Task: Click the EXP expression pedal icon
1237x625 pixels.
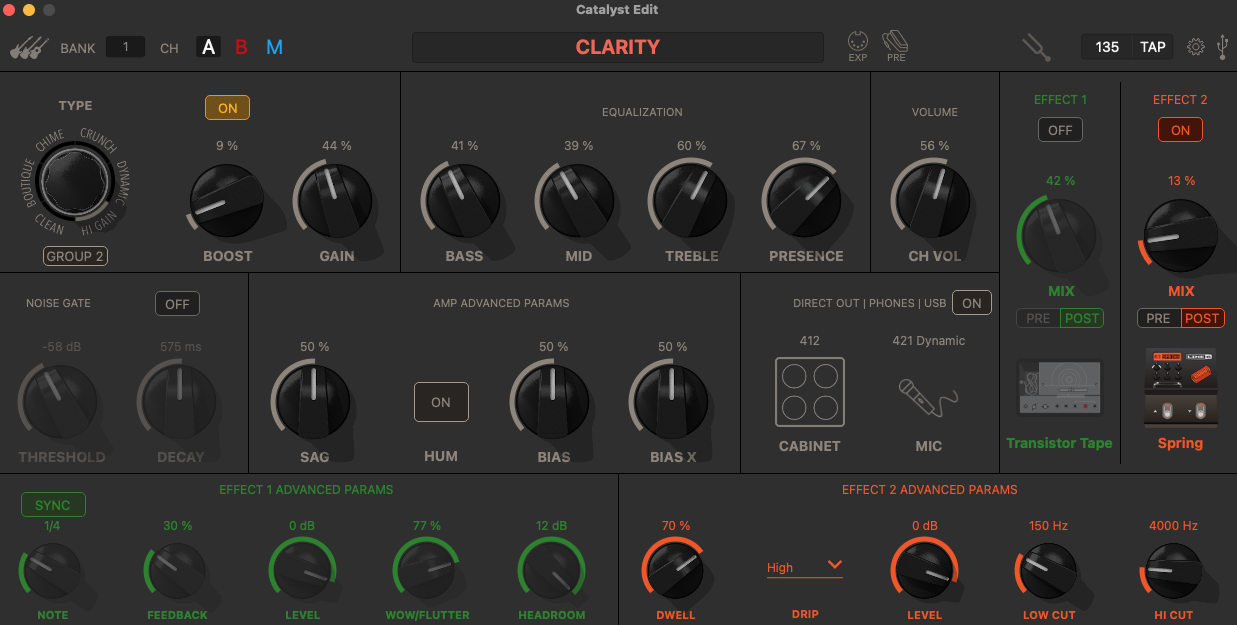Action: coord(858,47)
